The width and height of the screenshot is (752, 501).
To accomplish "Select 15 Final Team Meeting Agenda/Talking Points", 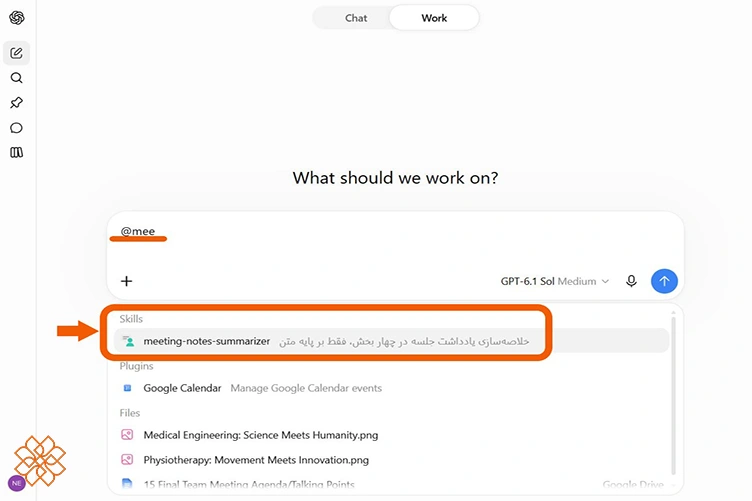I will 391,484.
